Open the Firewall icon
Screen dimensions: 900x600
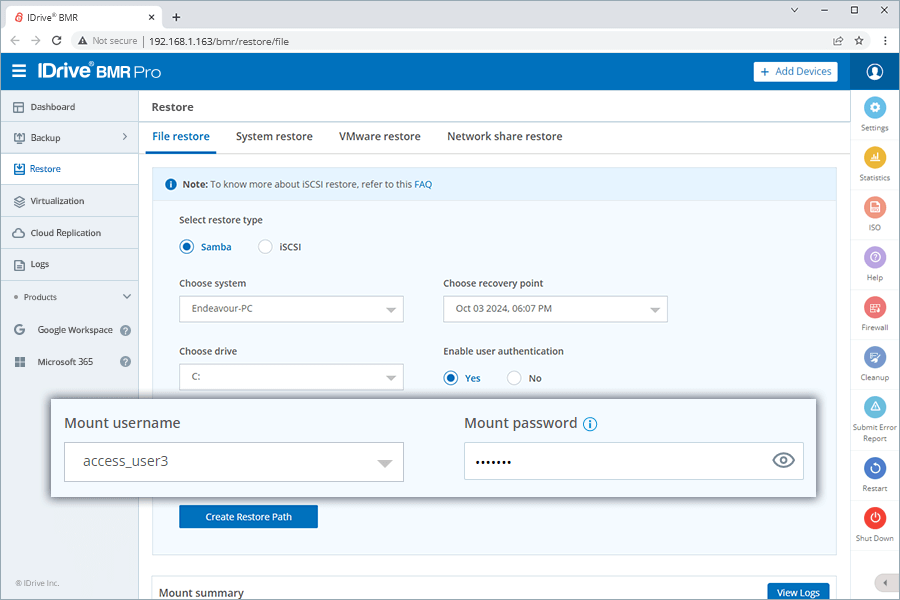(874, 308)
